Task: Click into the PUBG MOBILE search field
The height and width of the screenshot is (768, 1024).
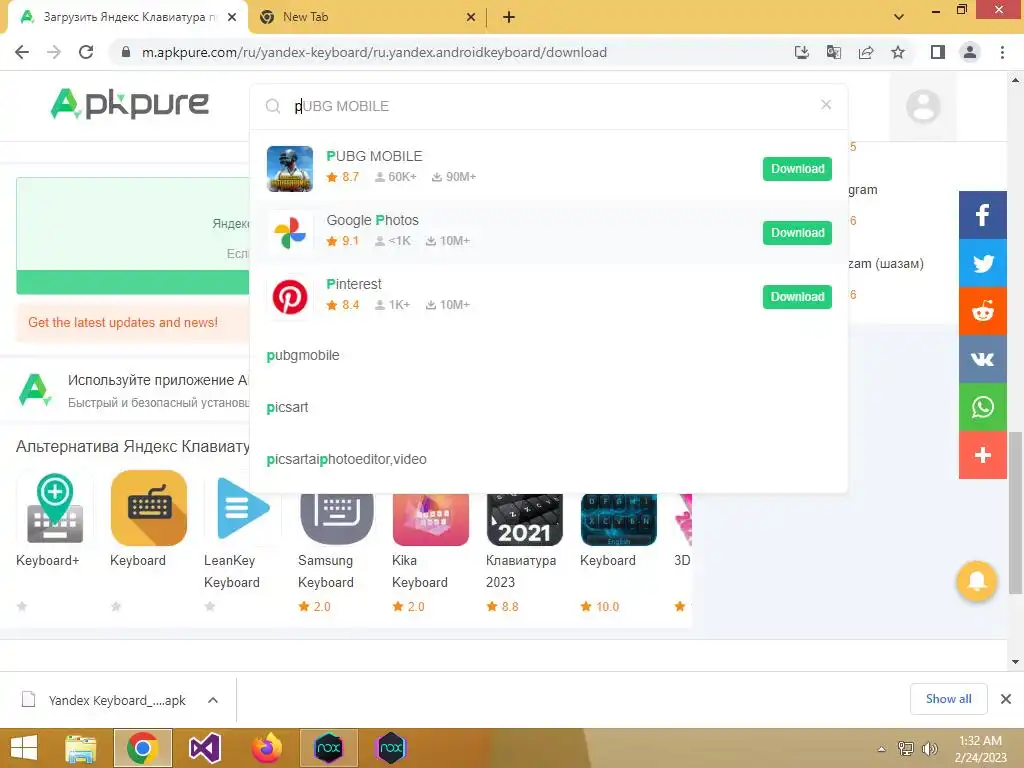Action: (549, 106)
